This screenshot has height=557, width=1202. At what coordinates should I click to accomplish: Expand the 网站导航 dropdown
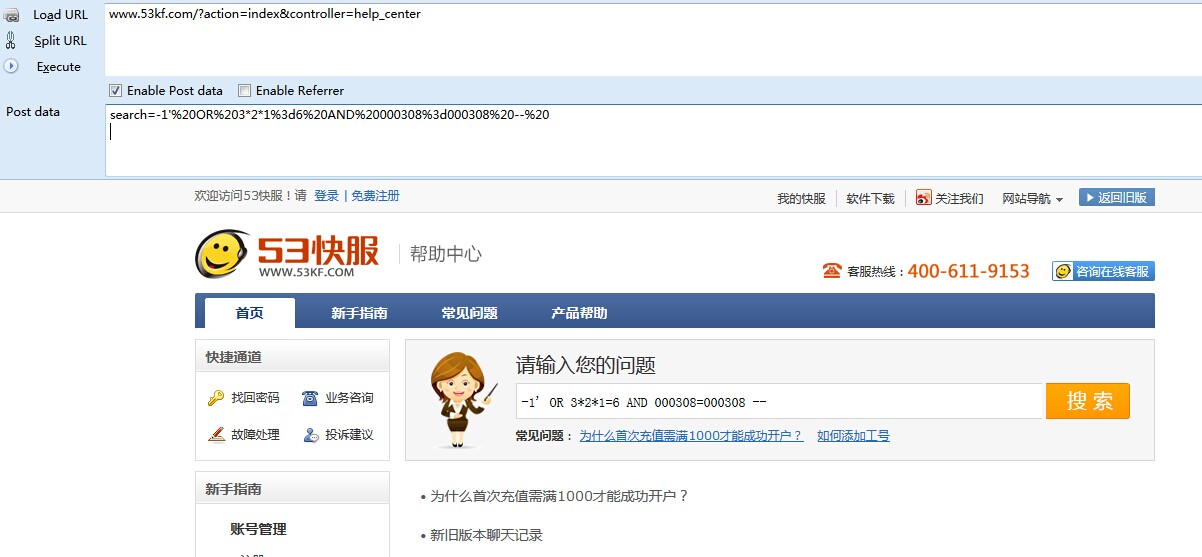coord(1032,198)
